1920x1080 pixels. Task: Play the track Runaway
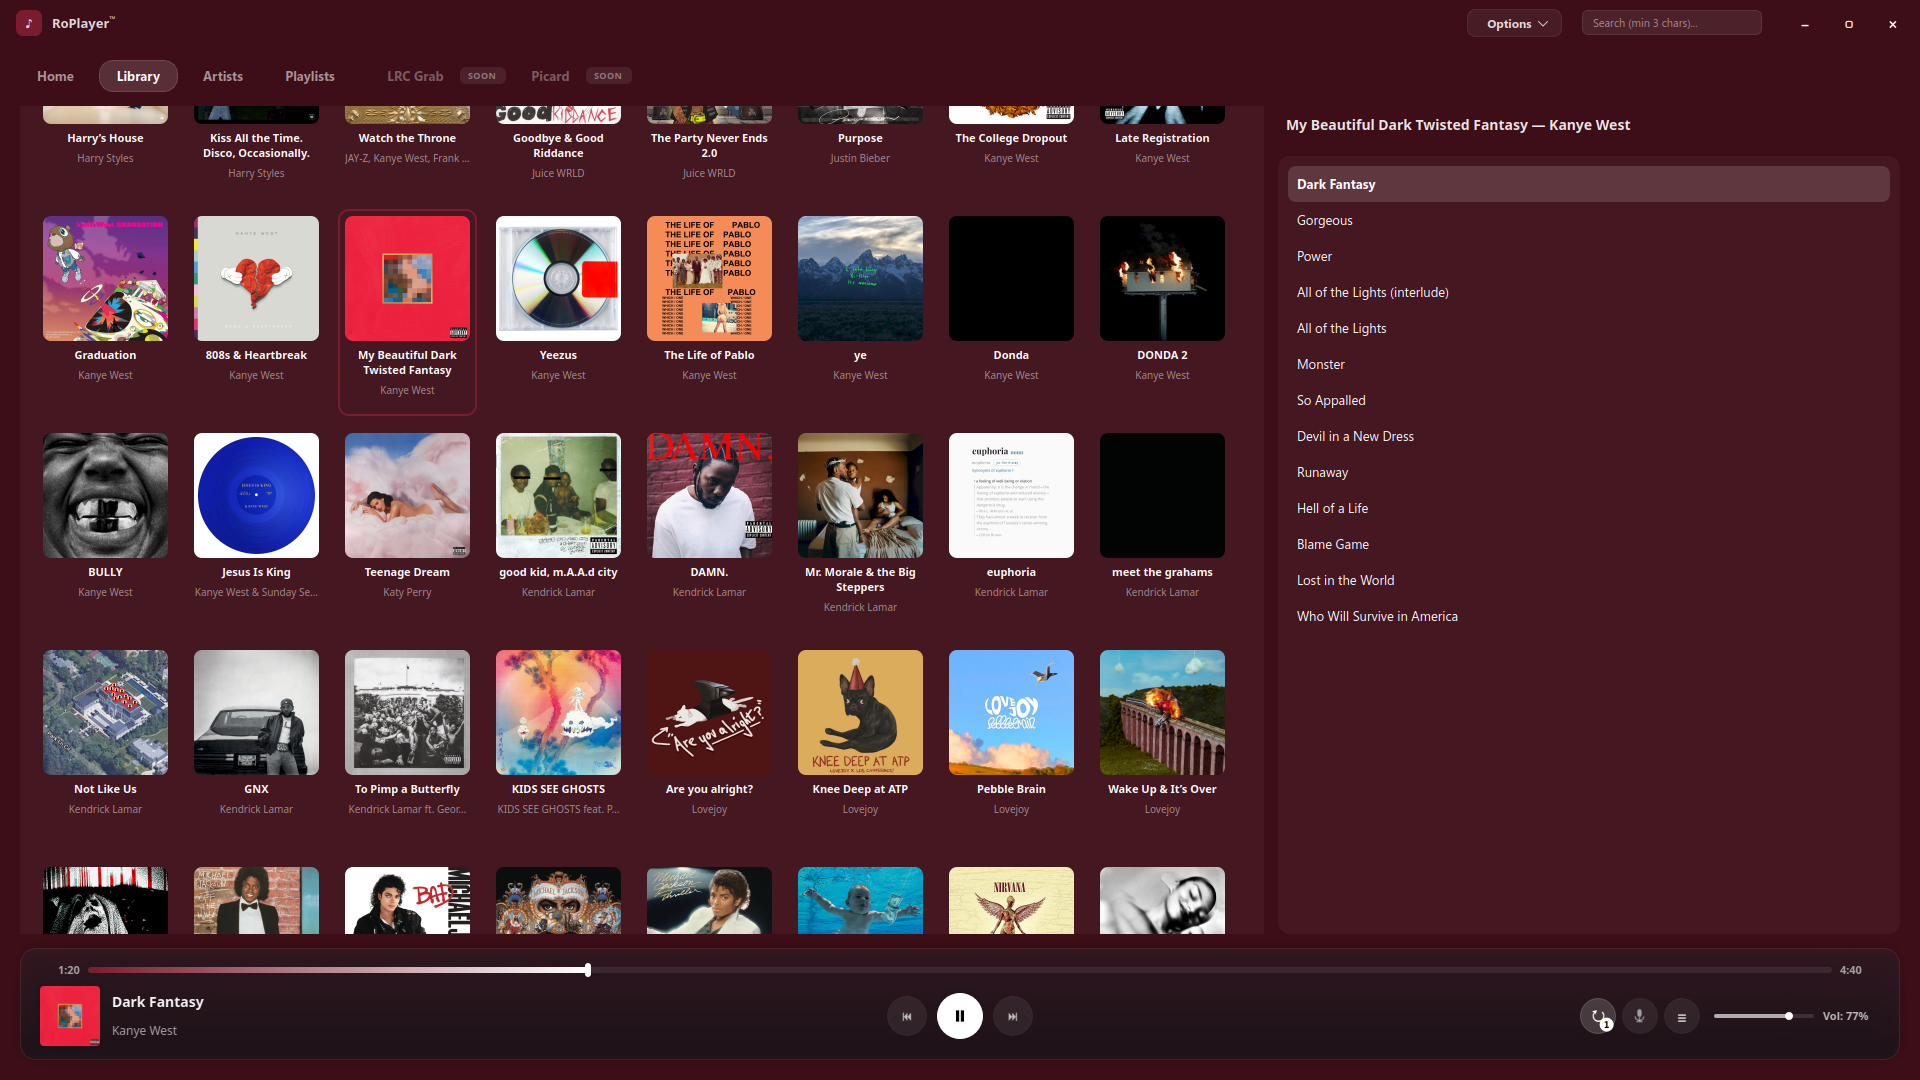coord(1588,472)
